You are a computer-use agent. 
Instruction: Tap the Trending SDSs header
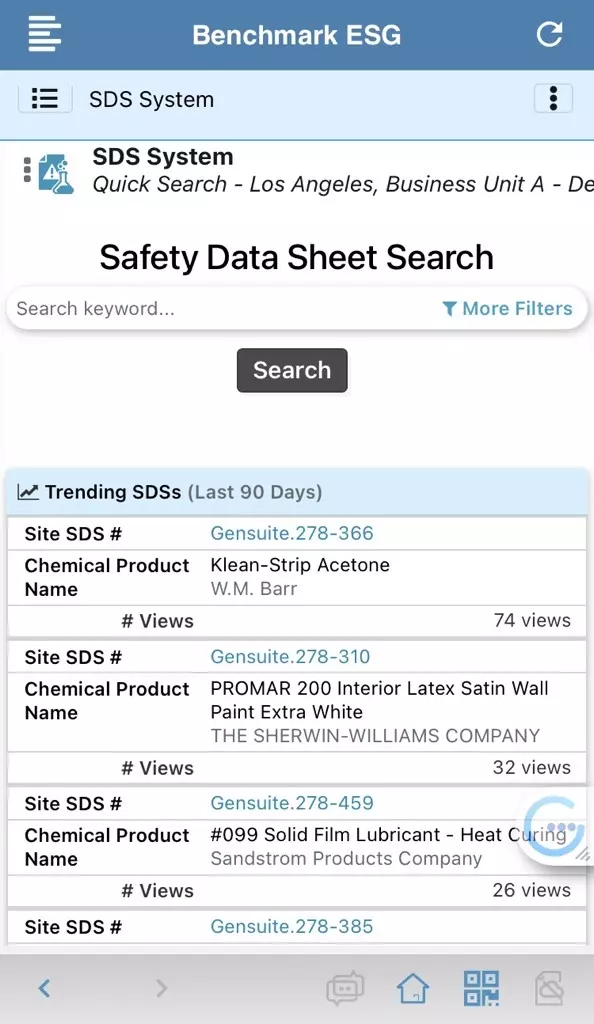(297, 492)
